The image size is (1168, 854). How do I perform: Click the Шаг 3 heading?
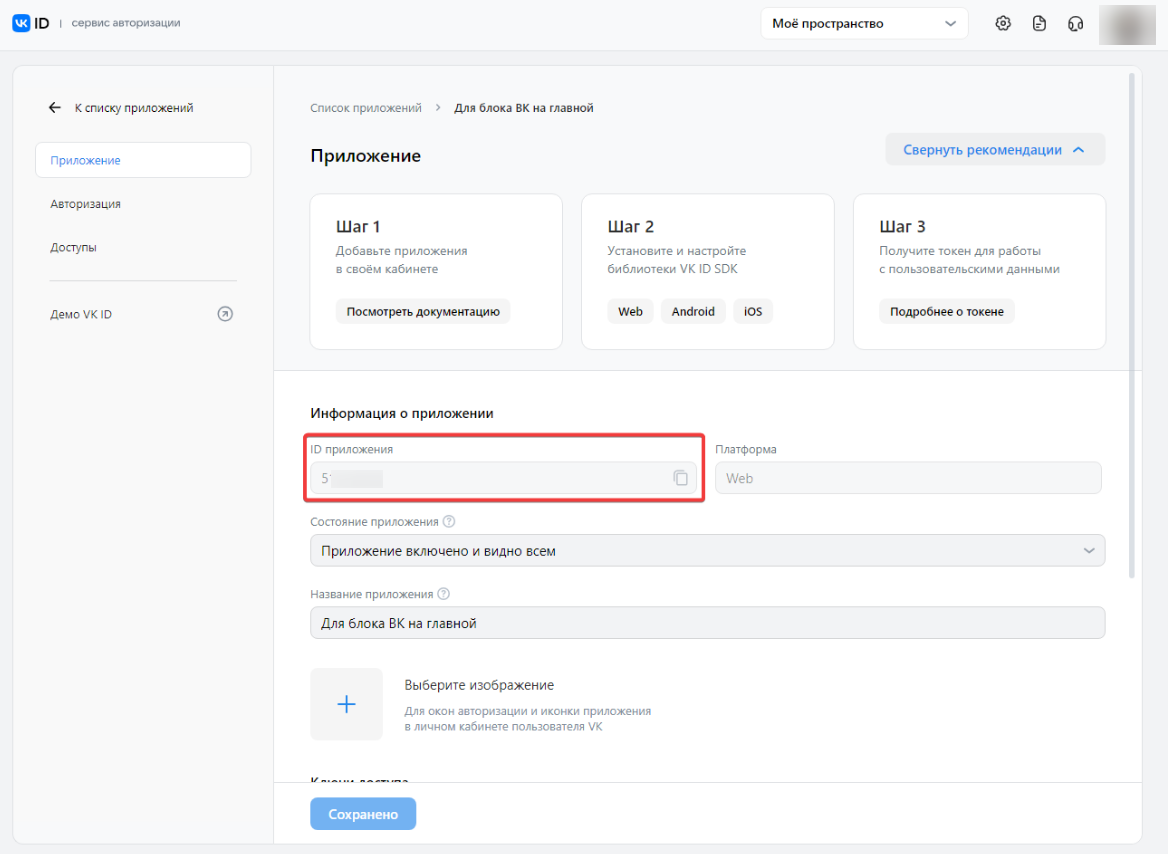click(902, 227)
